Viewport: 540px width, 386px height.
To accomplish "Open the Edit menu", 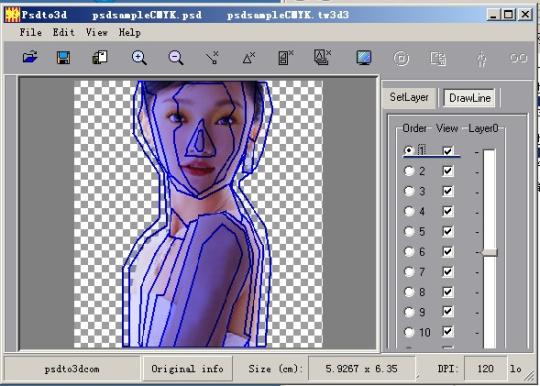I will click(x=63, y=32).
